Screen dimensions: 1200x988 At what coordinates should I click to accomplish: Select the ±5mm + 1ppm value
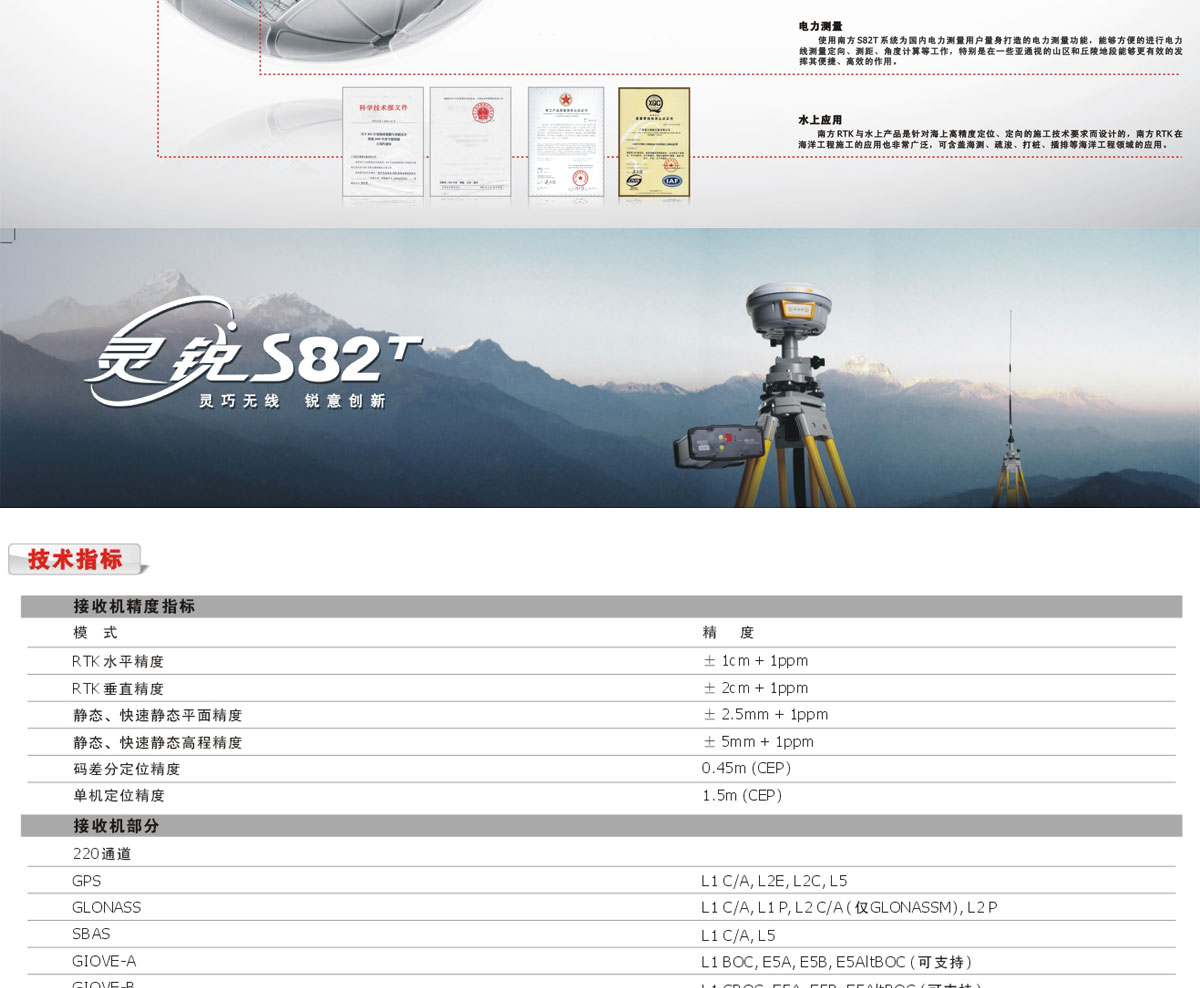point(758,742)
